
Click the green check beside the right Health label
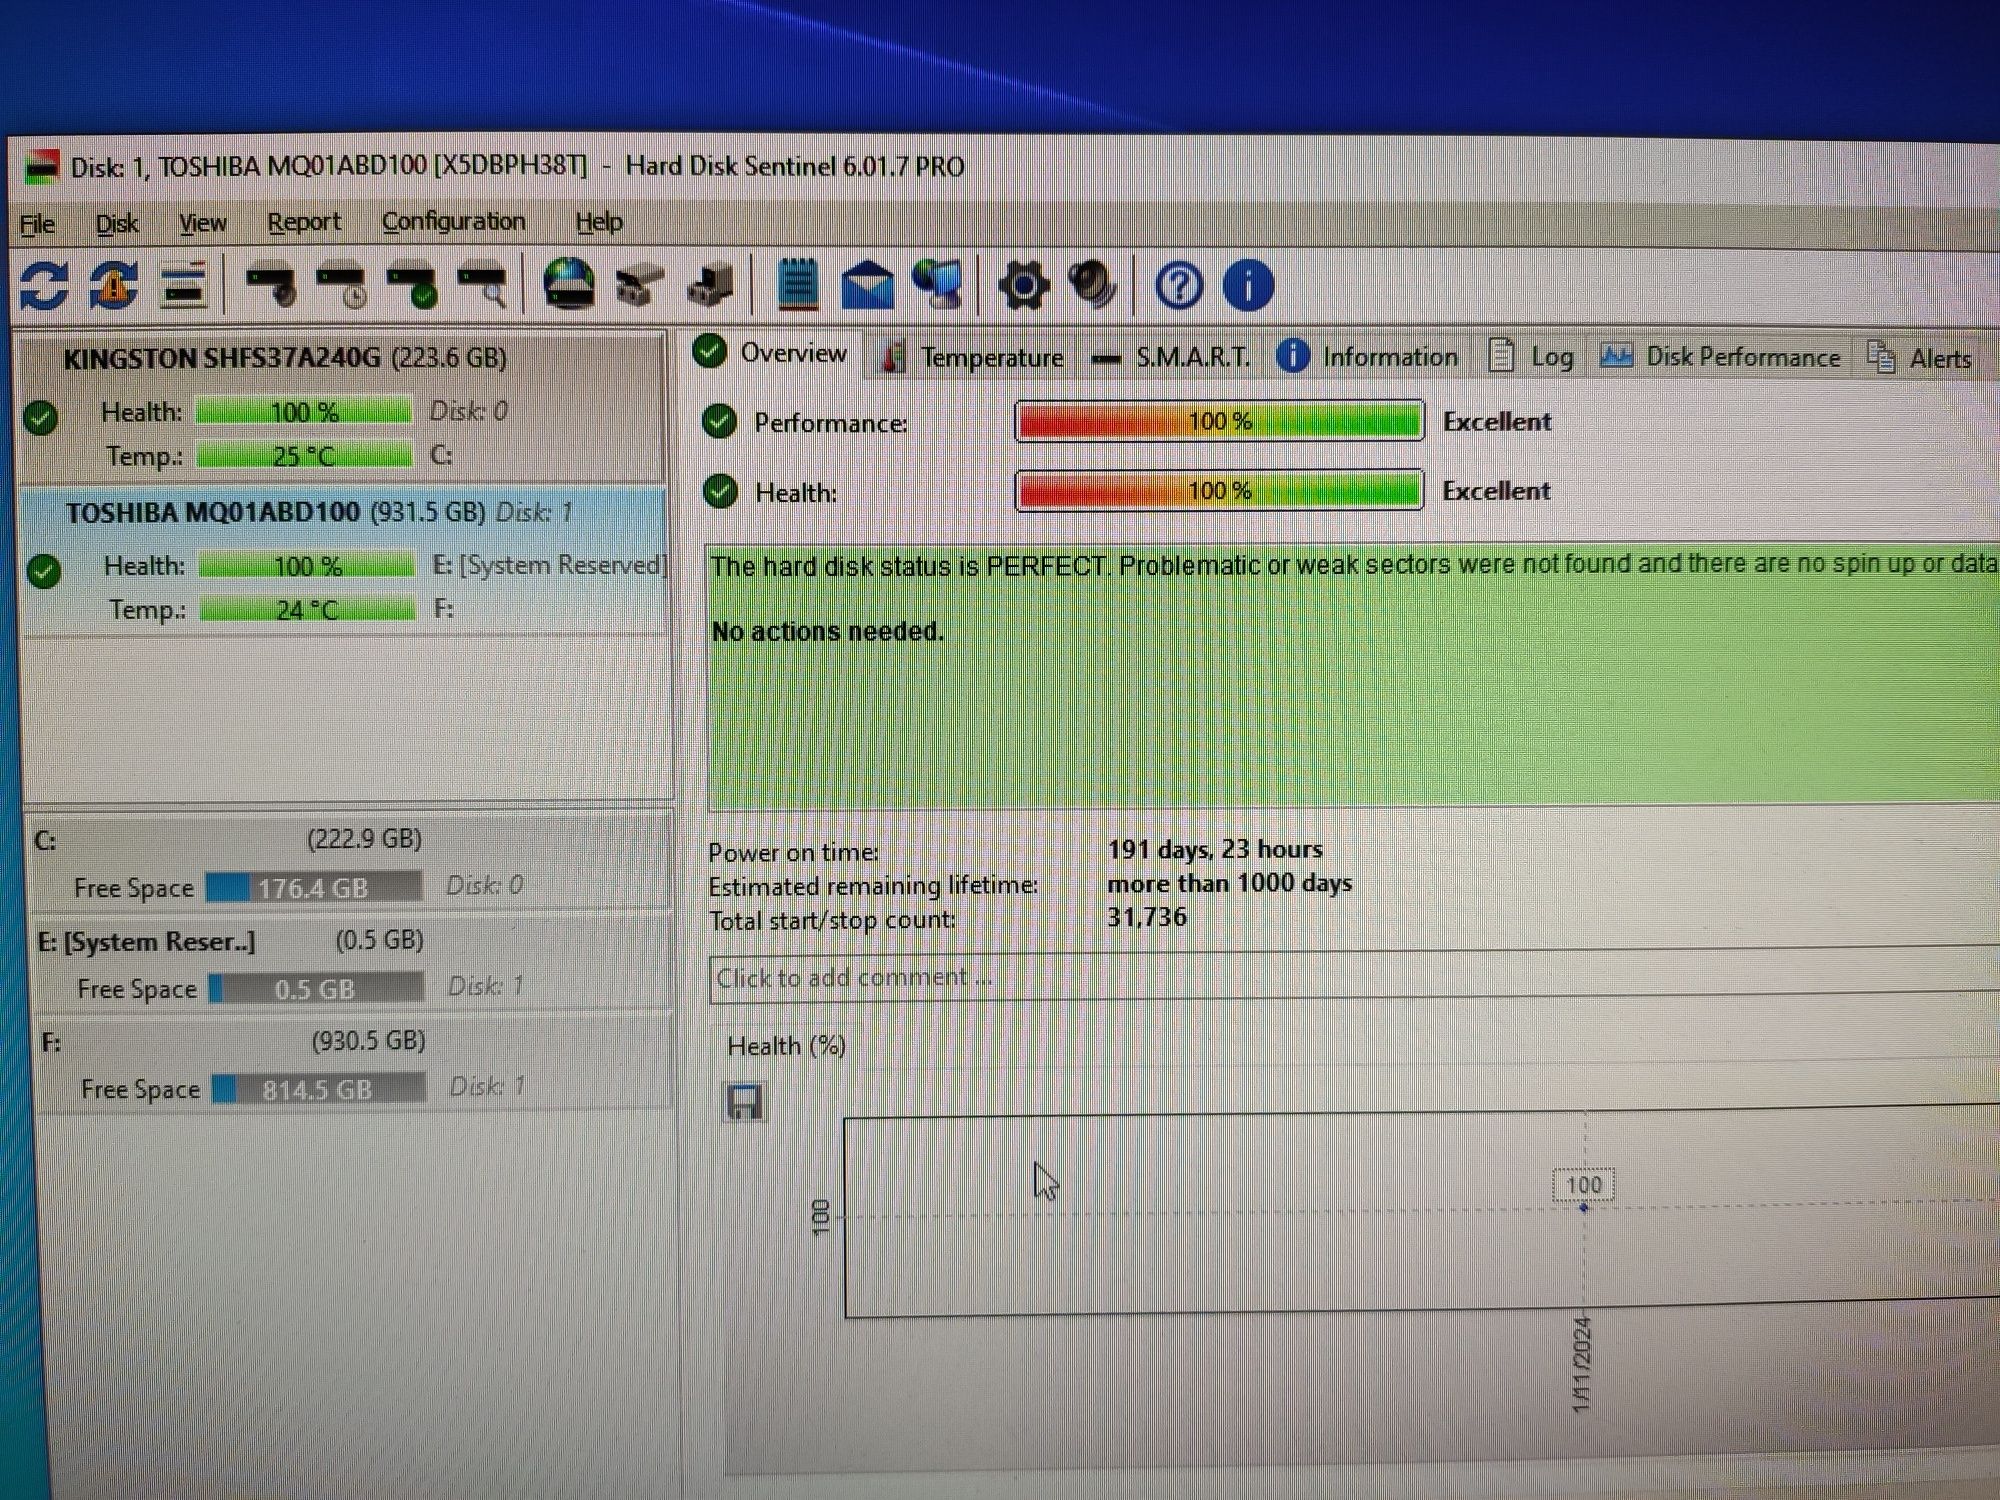click(719, 491)
